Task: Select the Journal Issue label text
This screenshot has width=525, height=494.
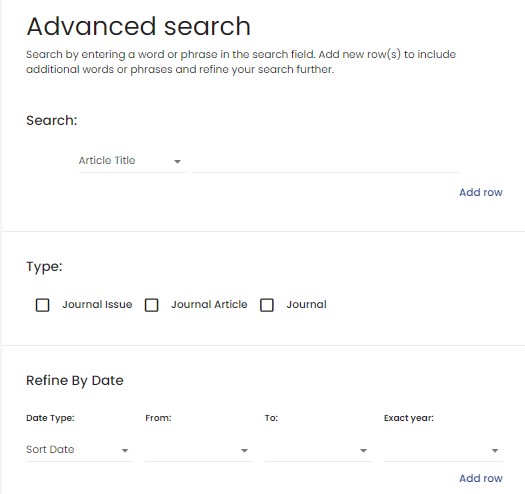Action: click(97, 304)
